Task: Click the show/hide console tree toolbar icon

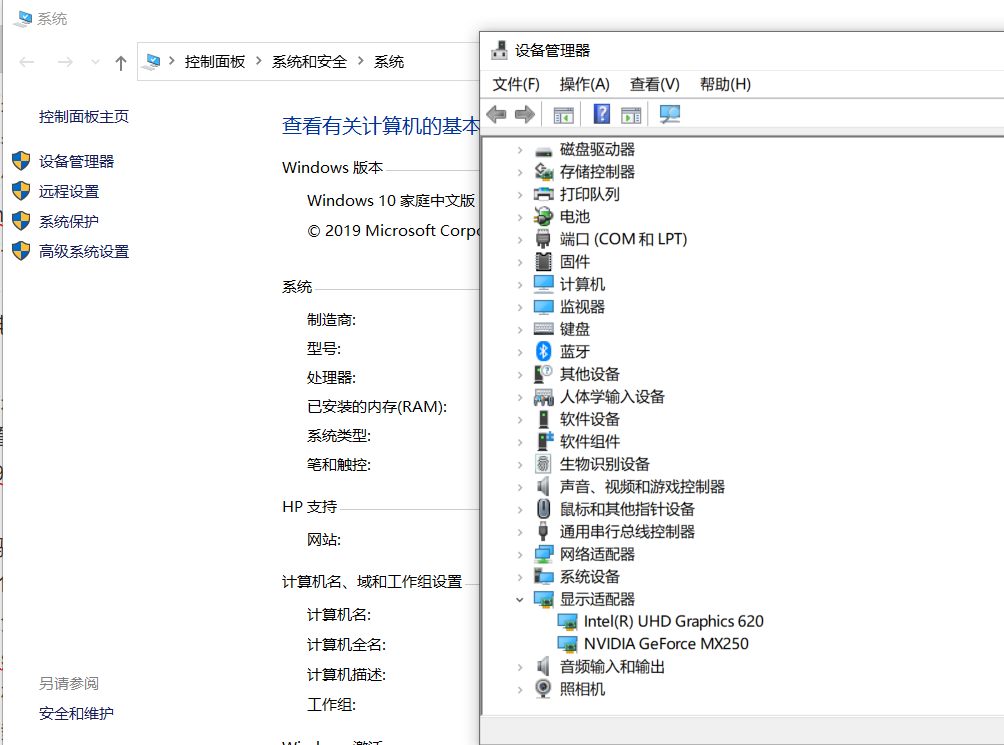Action: click(563, 115)
